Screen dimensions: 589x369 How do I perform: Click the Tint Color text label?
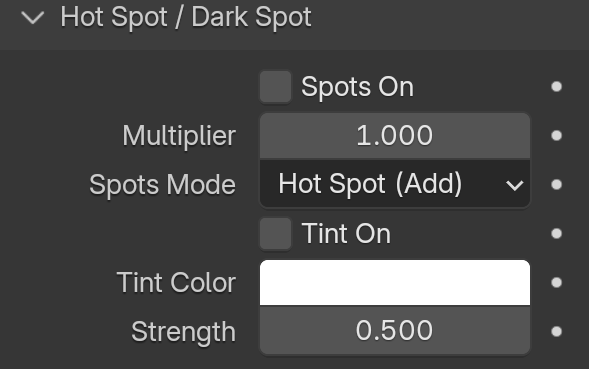pos(176,283)
